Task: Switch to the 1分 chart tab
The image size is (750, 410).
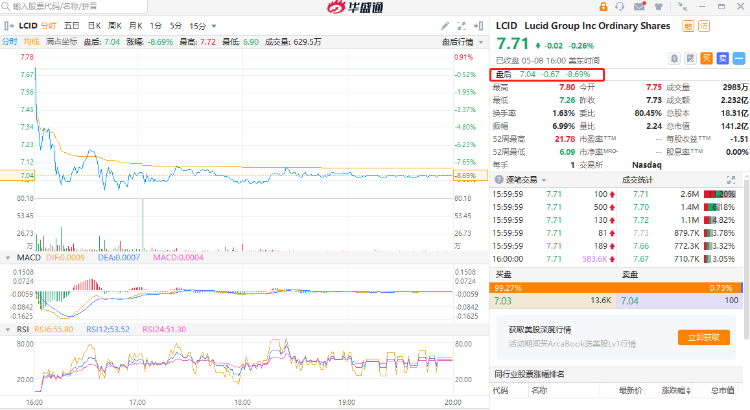Action: click(155, 26)
